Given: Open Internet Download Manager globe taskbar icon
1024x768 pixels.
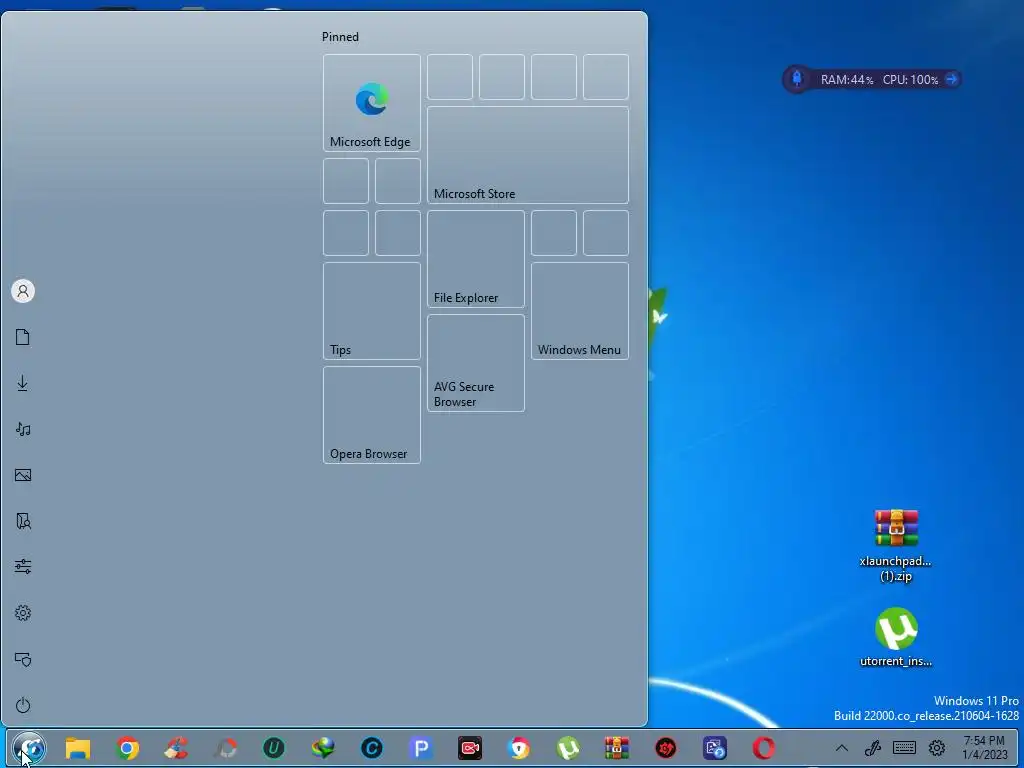Looking at the screenshot, I should point(323,748).
